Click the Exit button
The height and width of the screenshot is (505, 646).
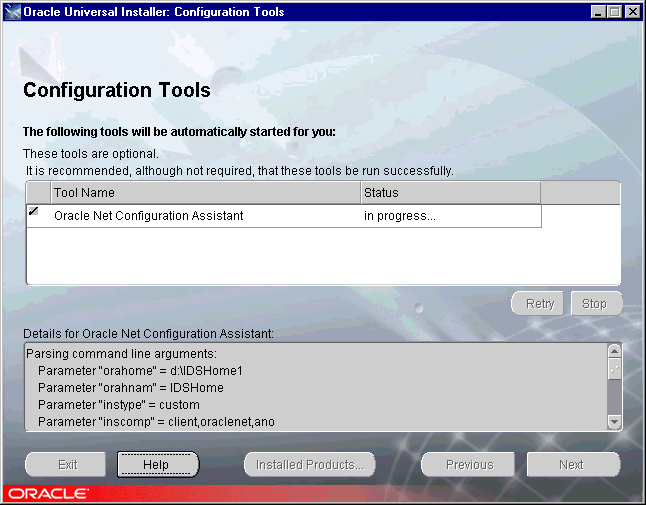[x=67, y=465]
